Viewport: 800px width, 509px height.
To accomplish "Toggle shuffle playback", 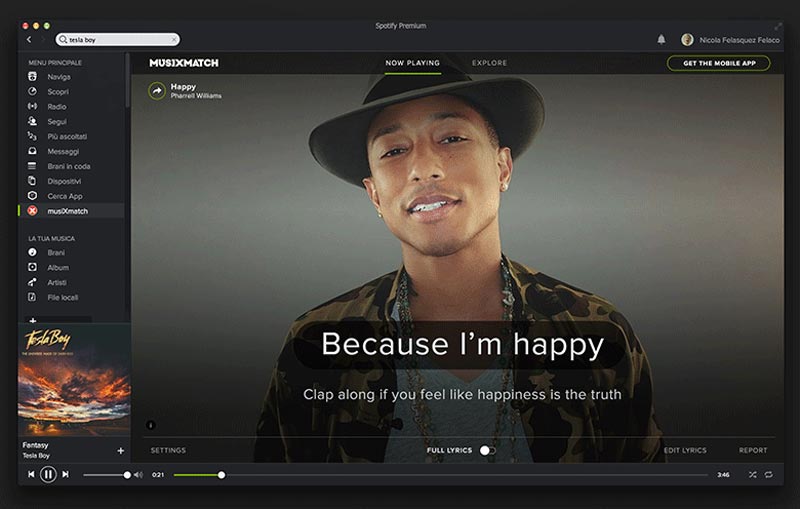I will click(x=753, y=474).
